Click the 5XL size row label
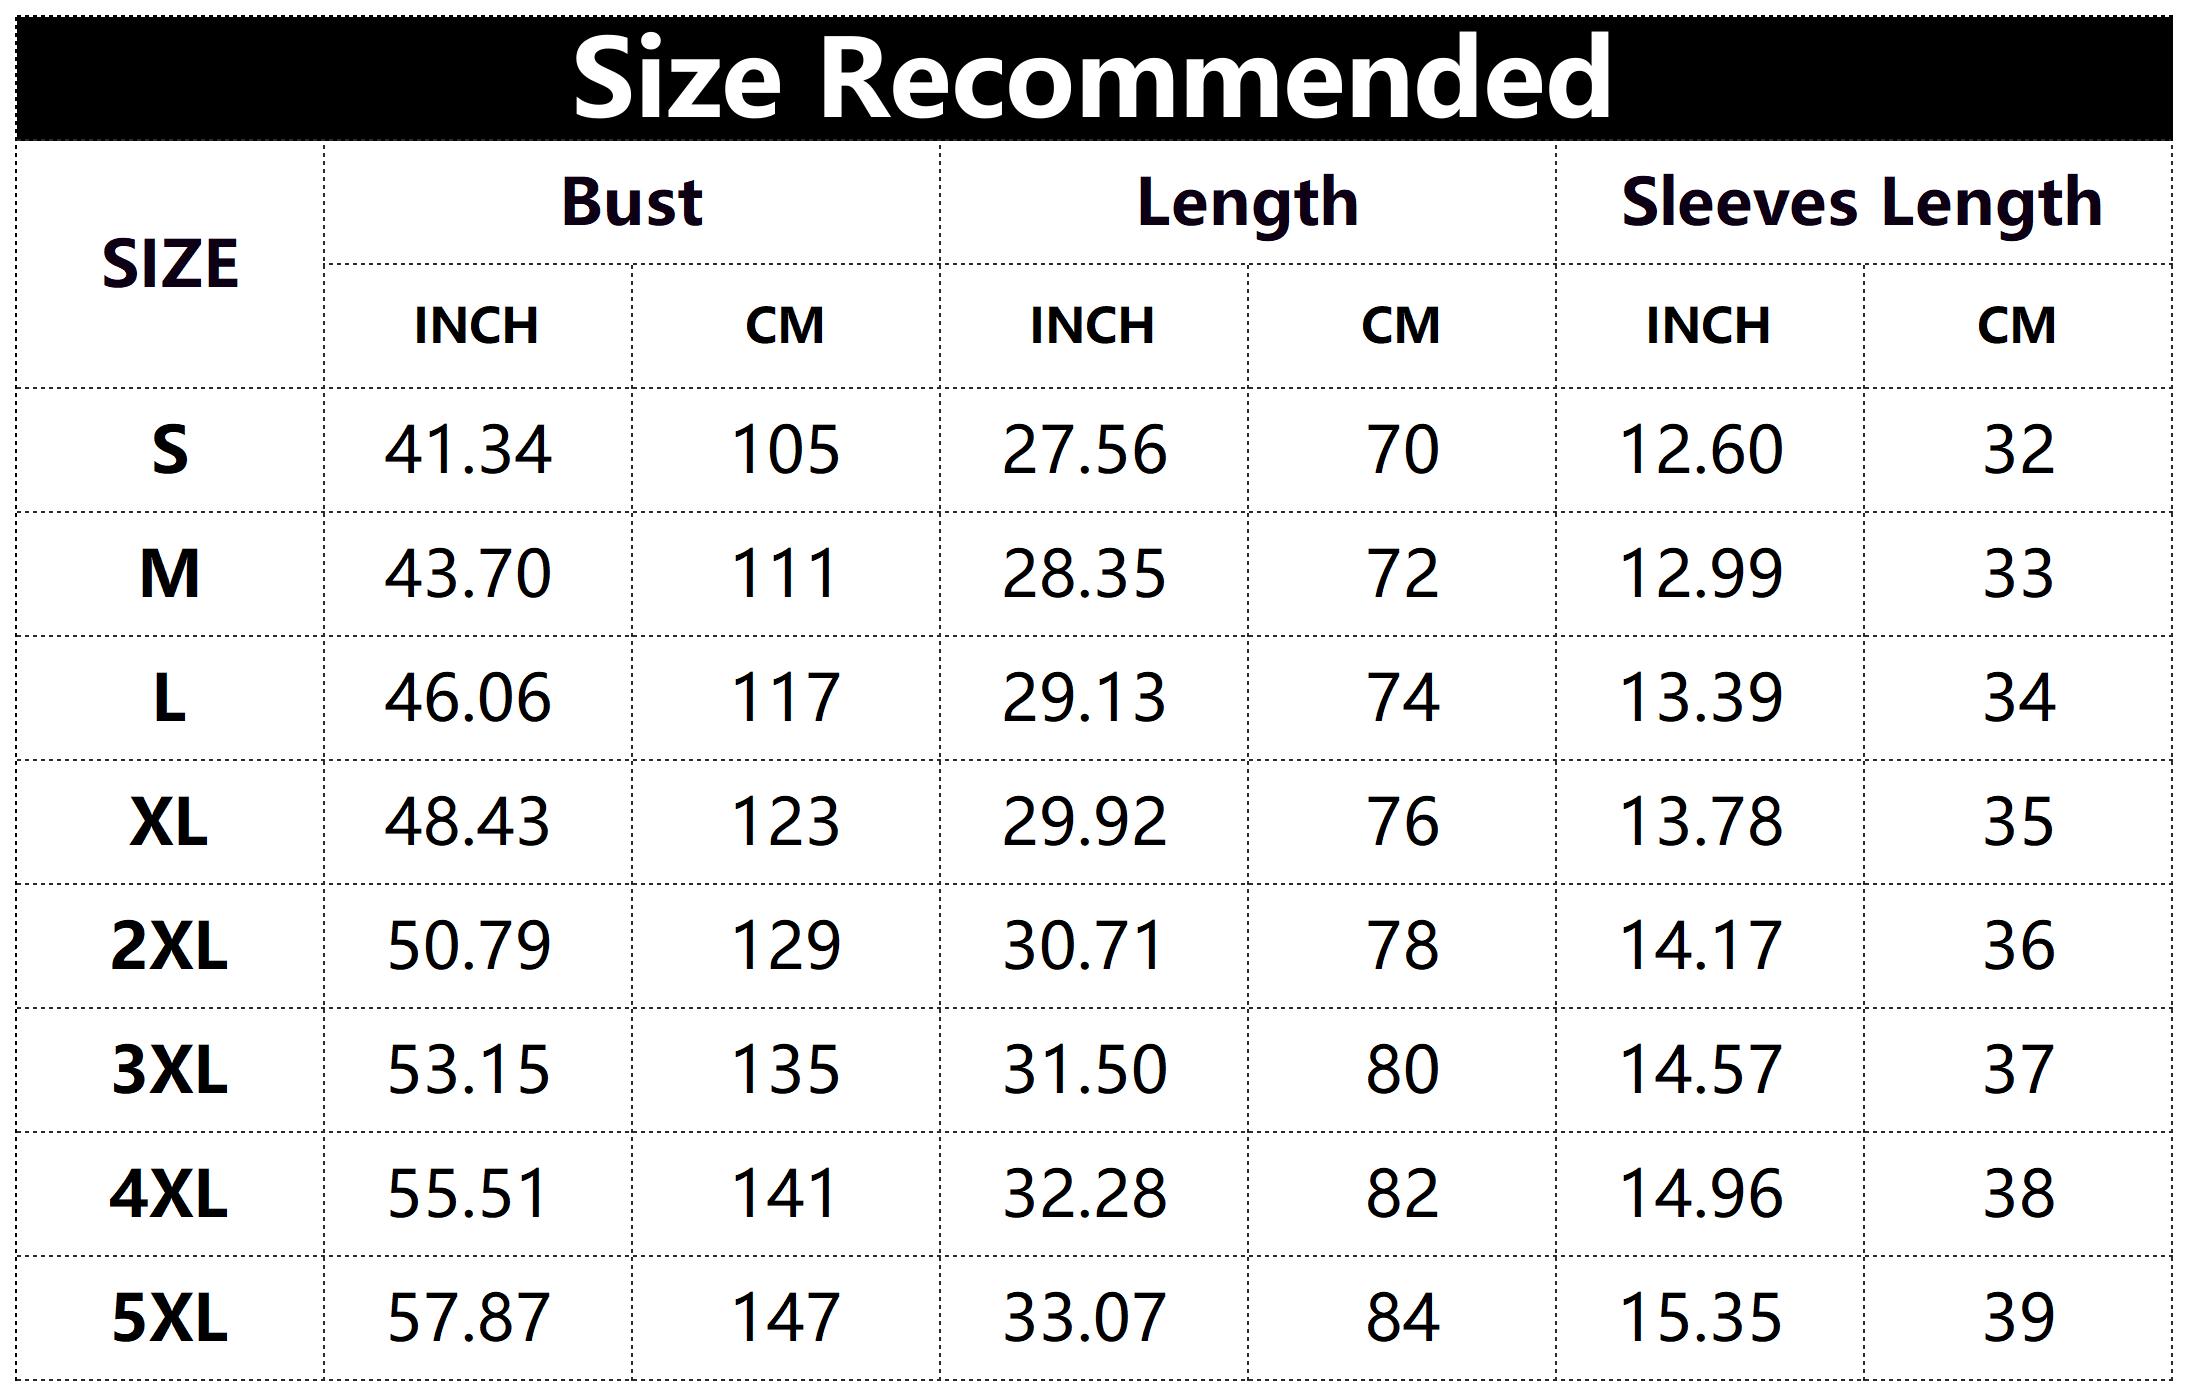Screen dimensions: 2188x1396 point(170,1318)
